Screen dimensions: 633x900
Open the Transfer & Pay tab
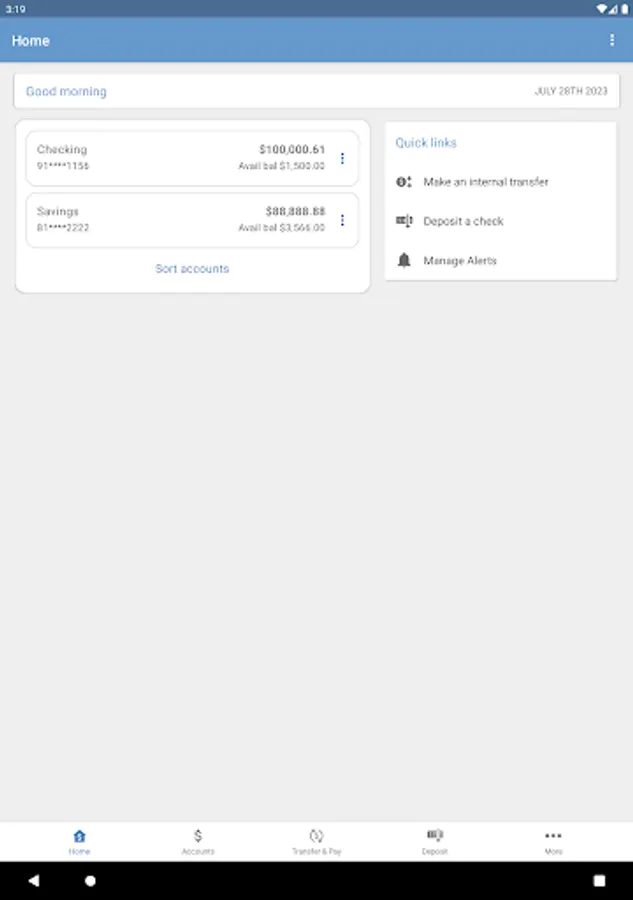tap(316, 841)
